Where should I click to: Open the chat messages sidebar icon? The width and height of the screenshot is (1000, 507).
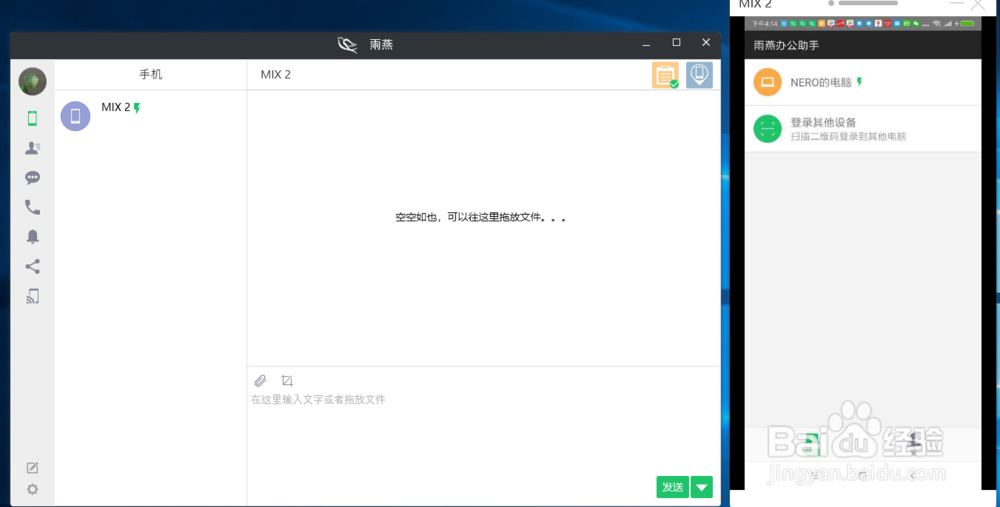click(33, 177)
